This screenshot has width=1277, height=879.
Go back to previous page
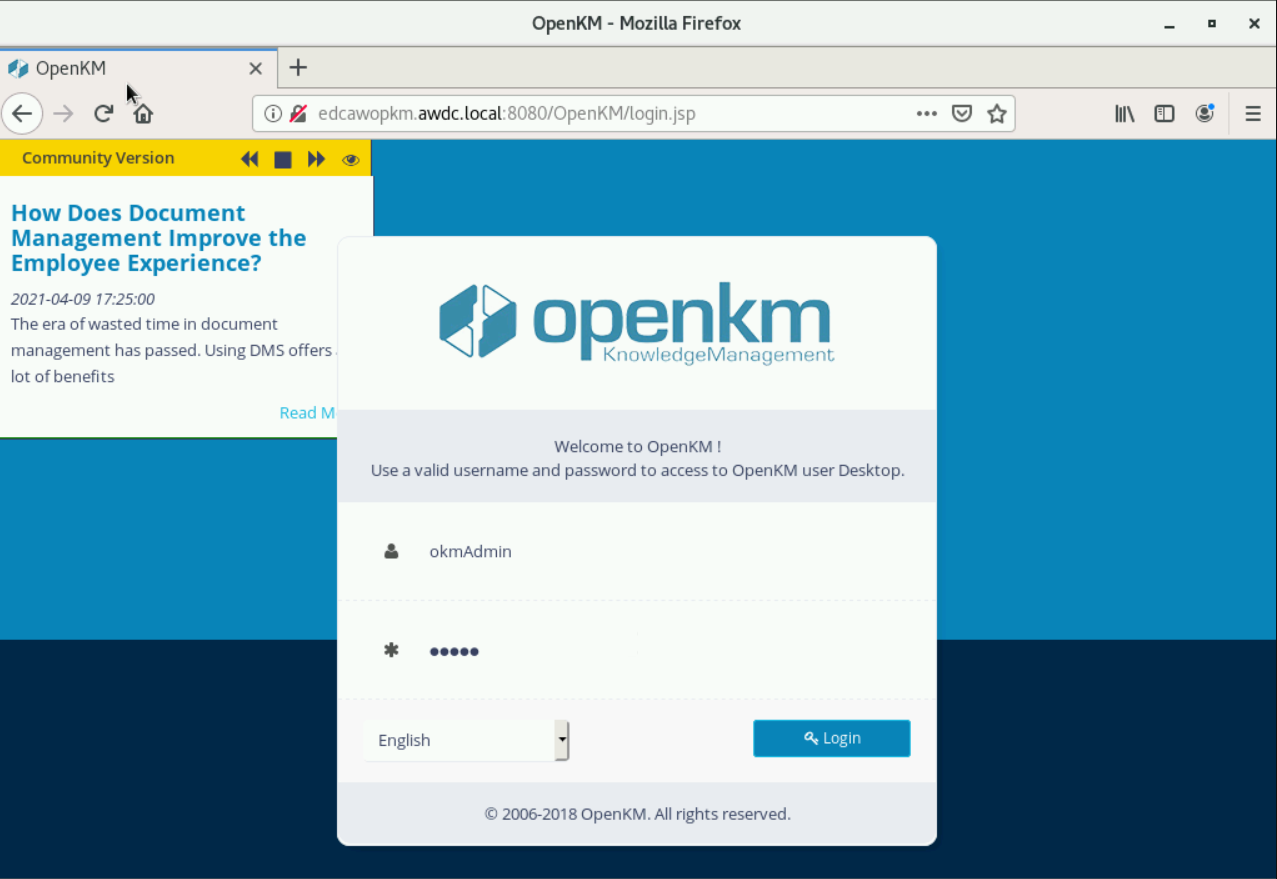22,114
